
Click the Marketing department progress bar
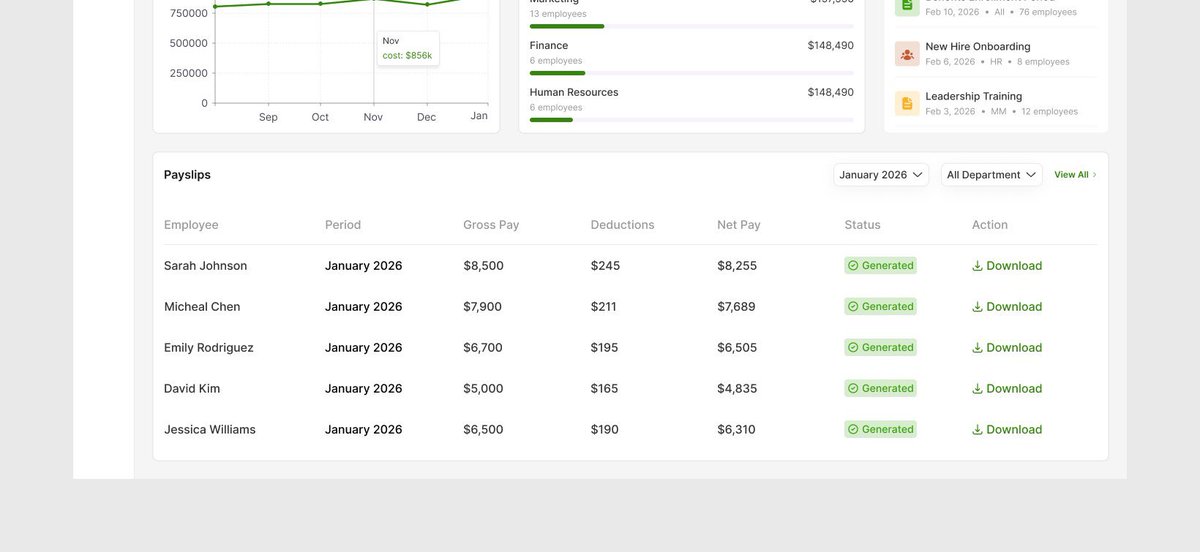tap(692, 26)
